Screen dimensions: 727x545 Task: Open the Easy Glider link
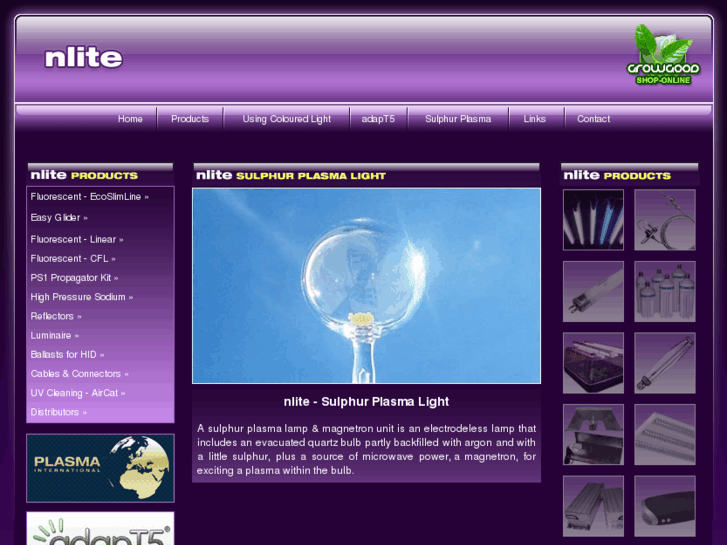[x=59, y=218]
